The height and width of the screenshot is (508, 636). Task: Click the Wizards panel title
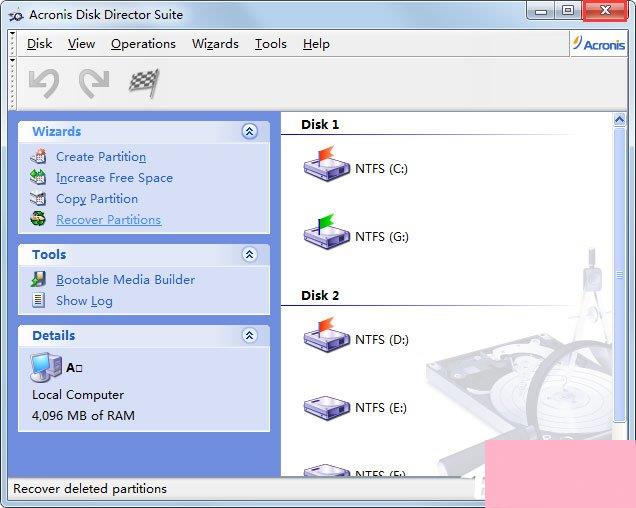tap(56, 131)
